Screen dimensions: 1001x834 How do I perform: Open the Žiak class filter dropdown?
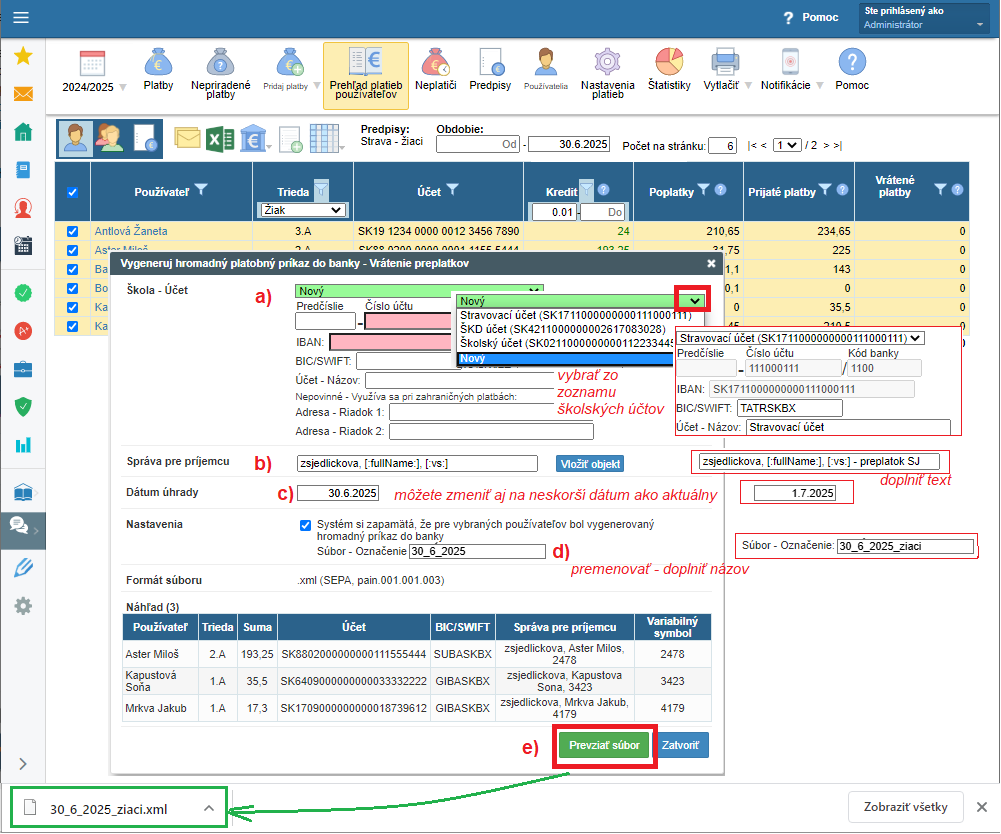click(301, 210)
